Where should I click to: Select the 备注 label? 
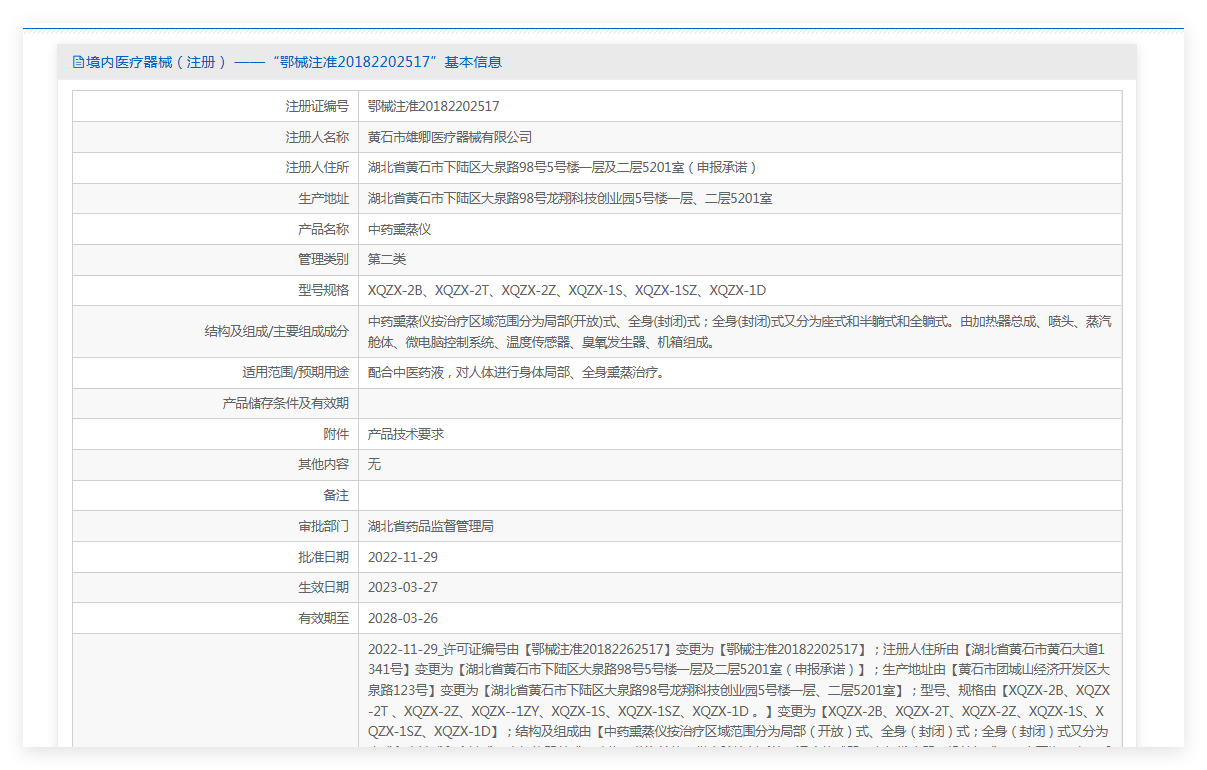tap(336, 495)
